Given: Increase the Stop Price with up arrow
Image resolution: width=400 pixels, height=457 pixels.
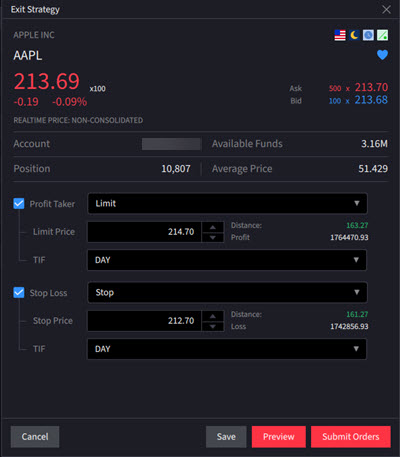Looking at the screenshot, I should point(213,316).
